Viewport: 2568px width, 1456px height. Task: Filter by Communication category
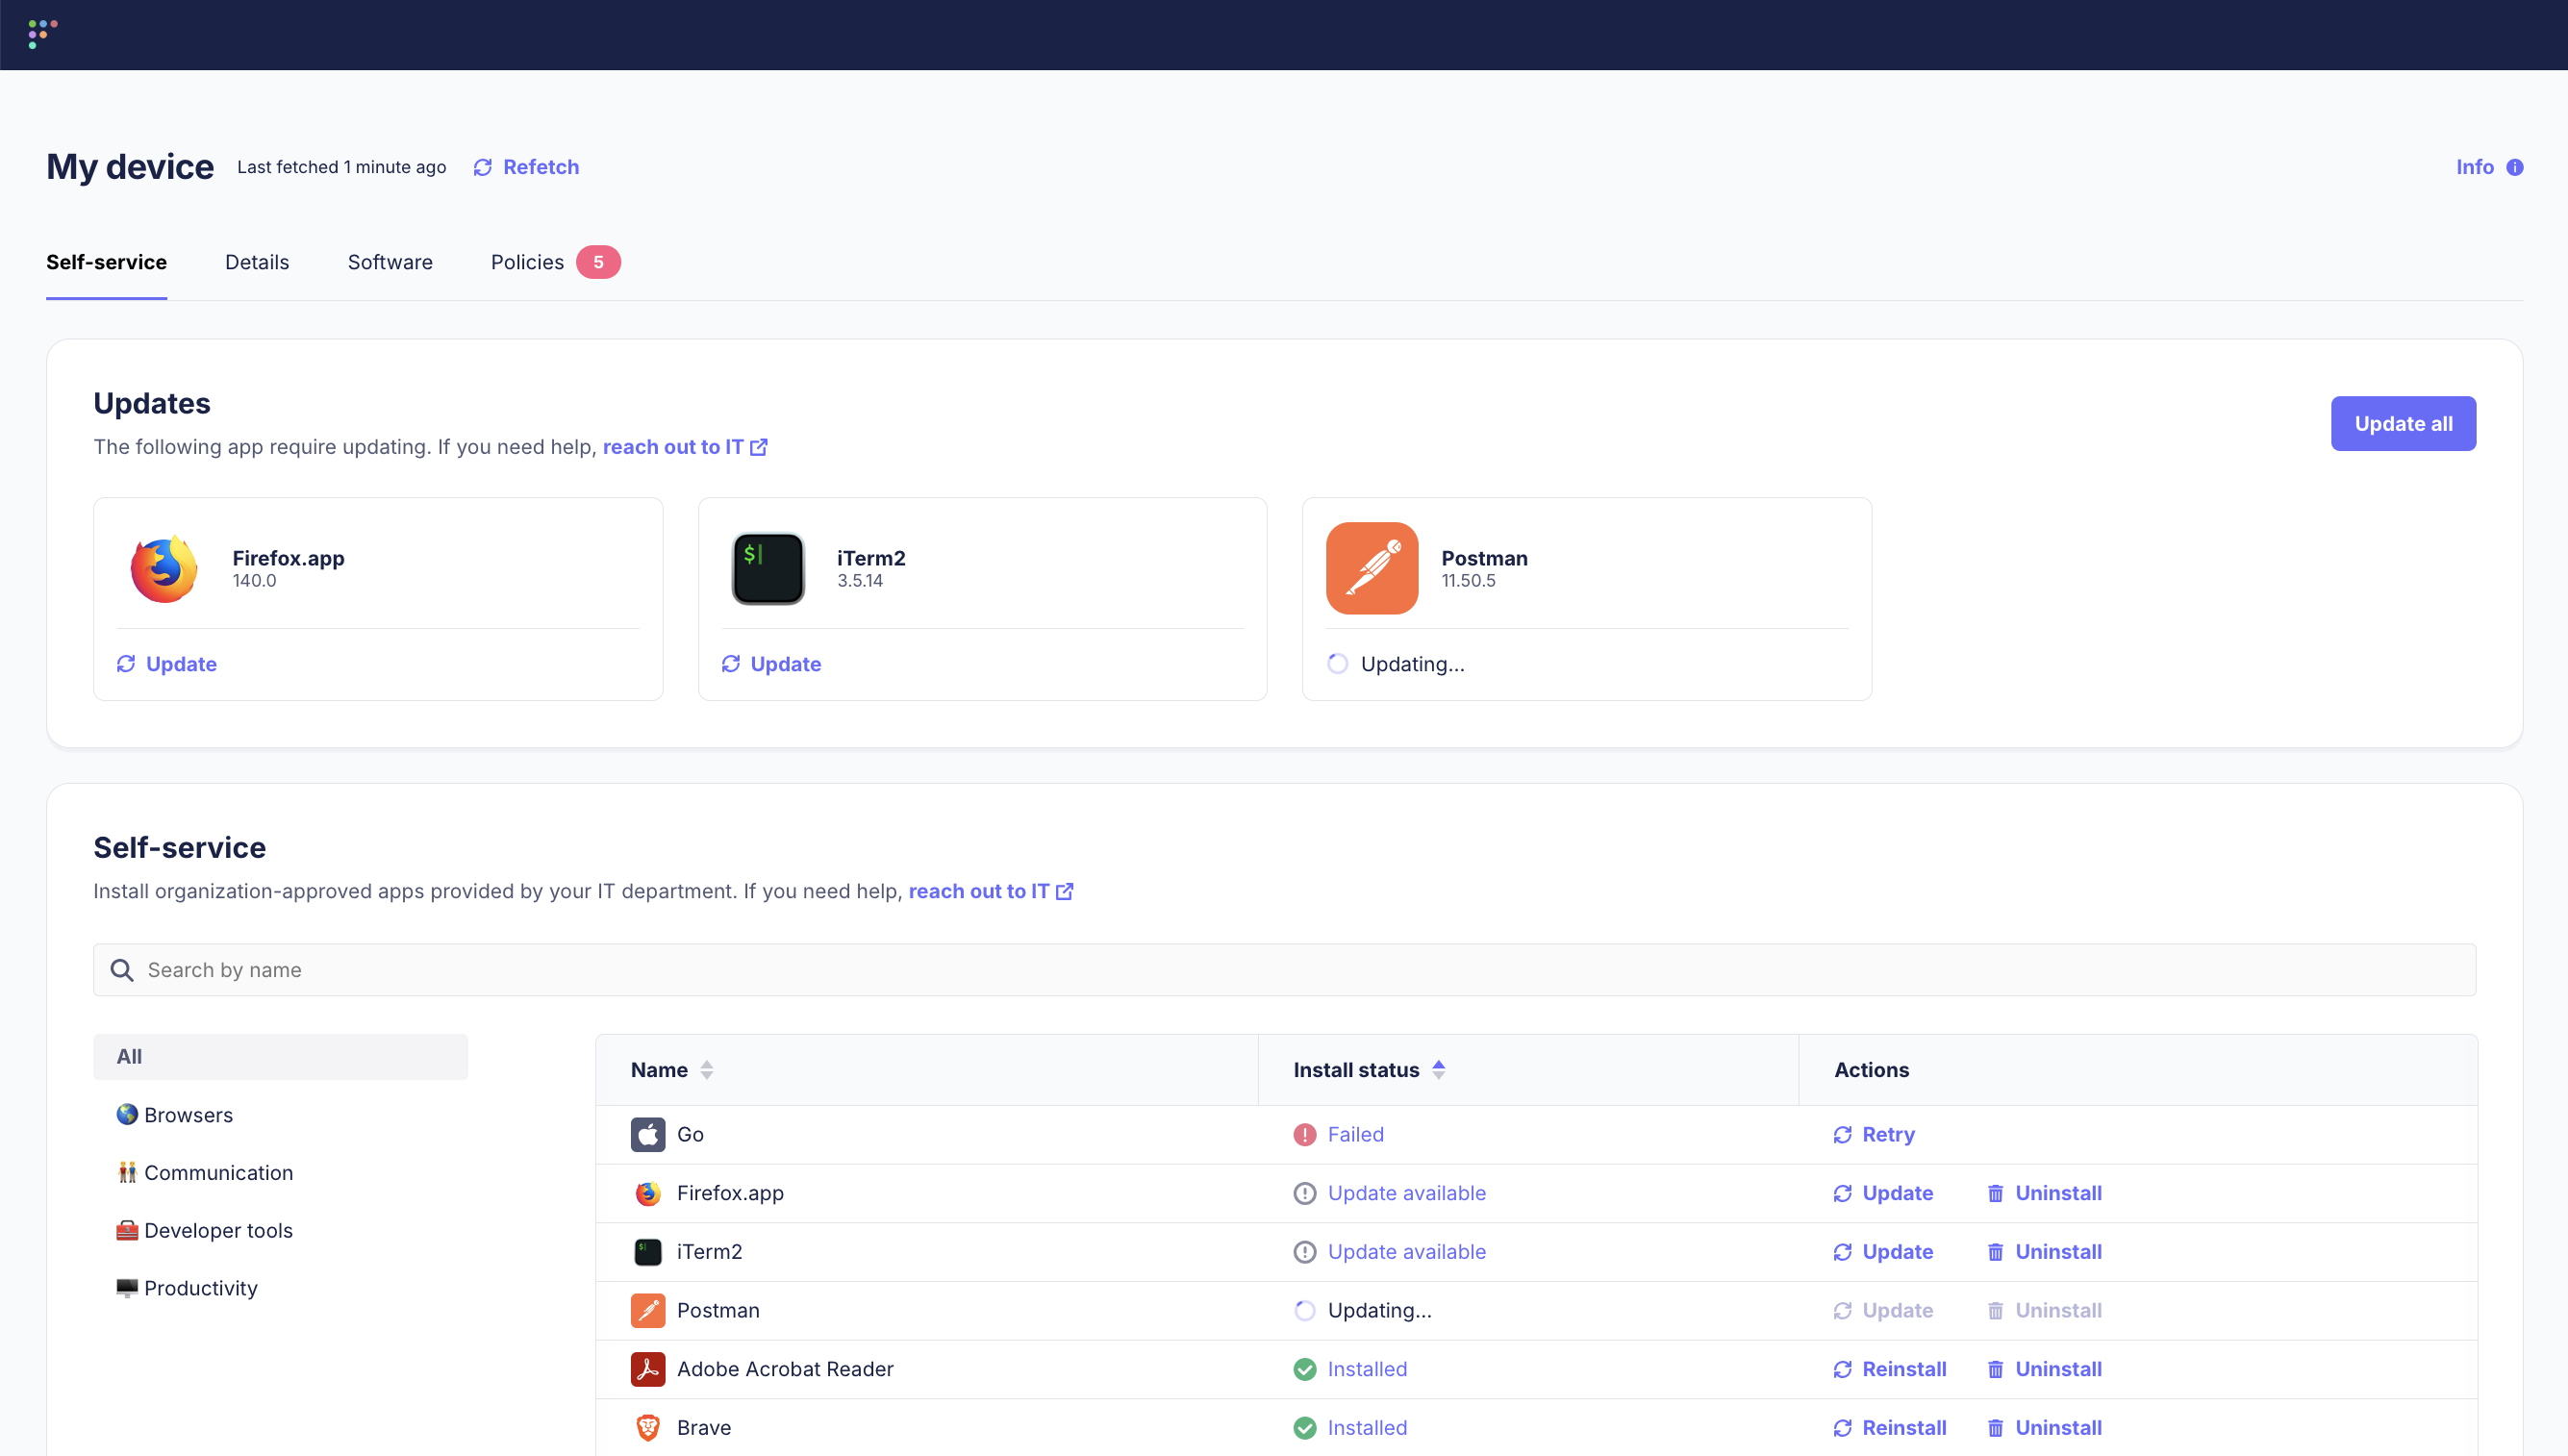[204, 1173]
